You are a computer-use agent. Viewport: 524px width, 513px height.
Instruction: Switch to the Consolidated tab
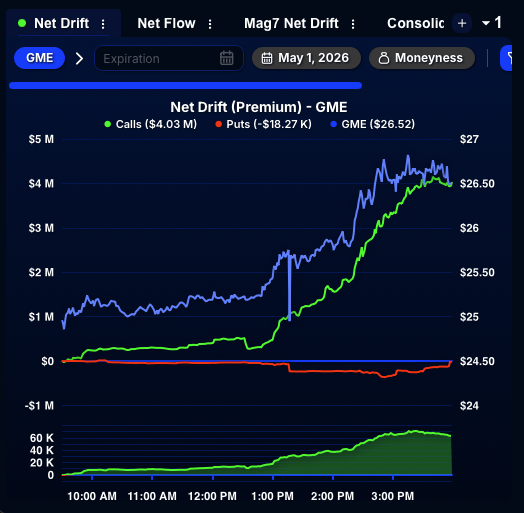tap(415, 23)
